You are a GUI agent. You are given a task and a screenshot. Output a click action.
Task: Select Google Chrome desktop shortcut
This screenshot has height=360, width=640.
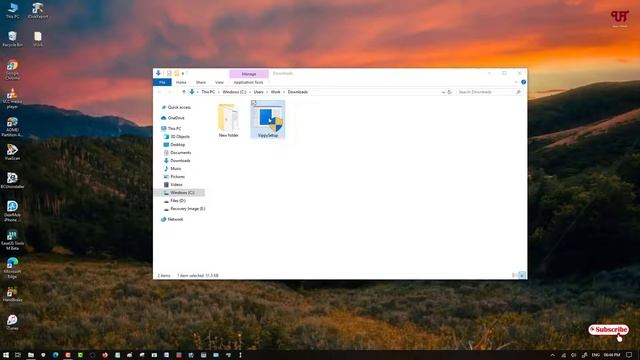(12, 70)
